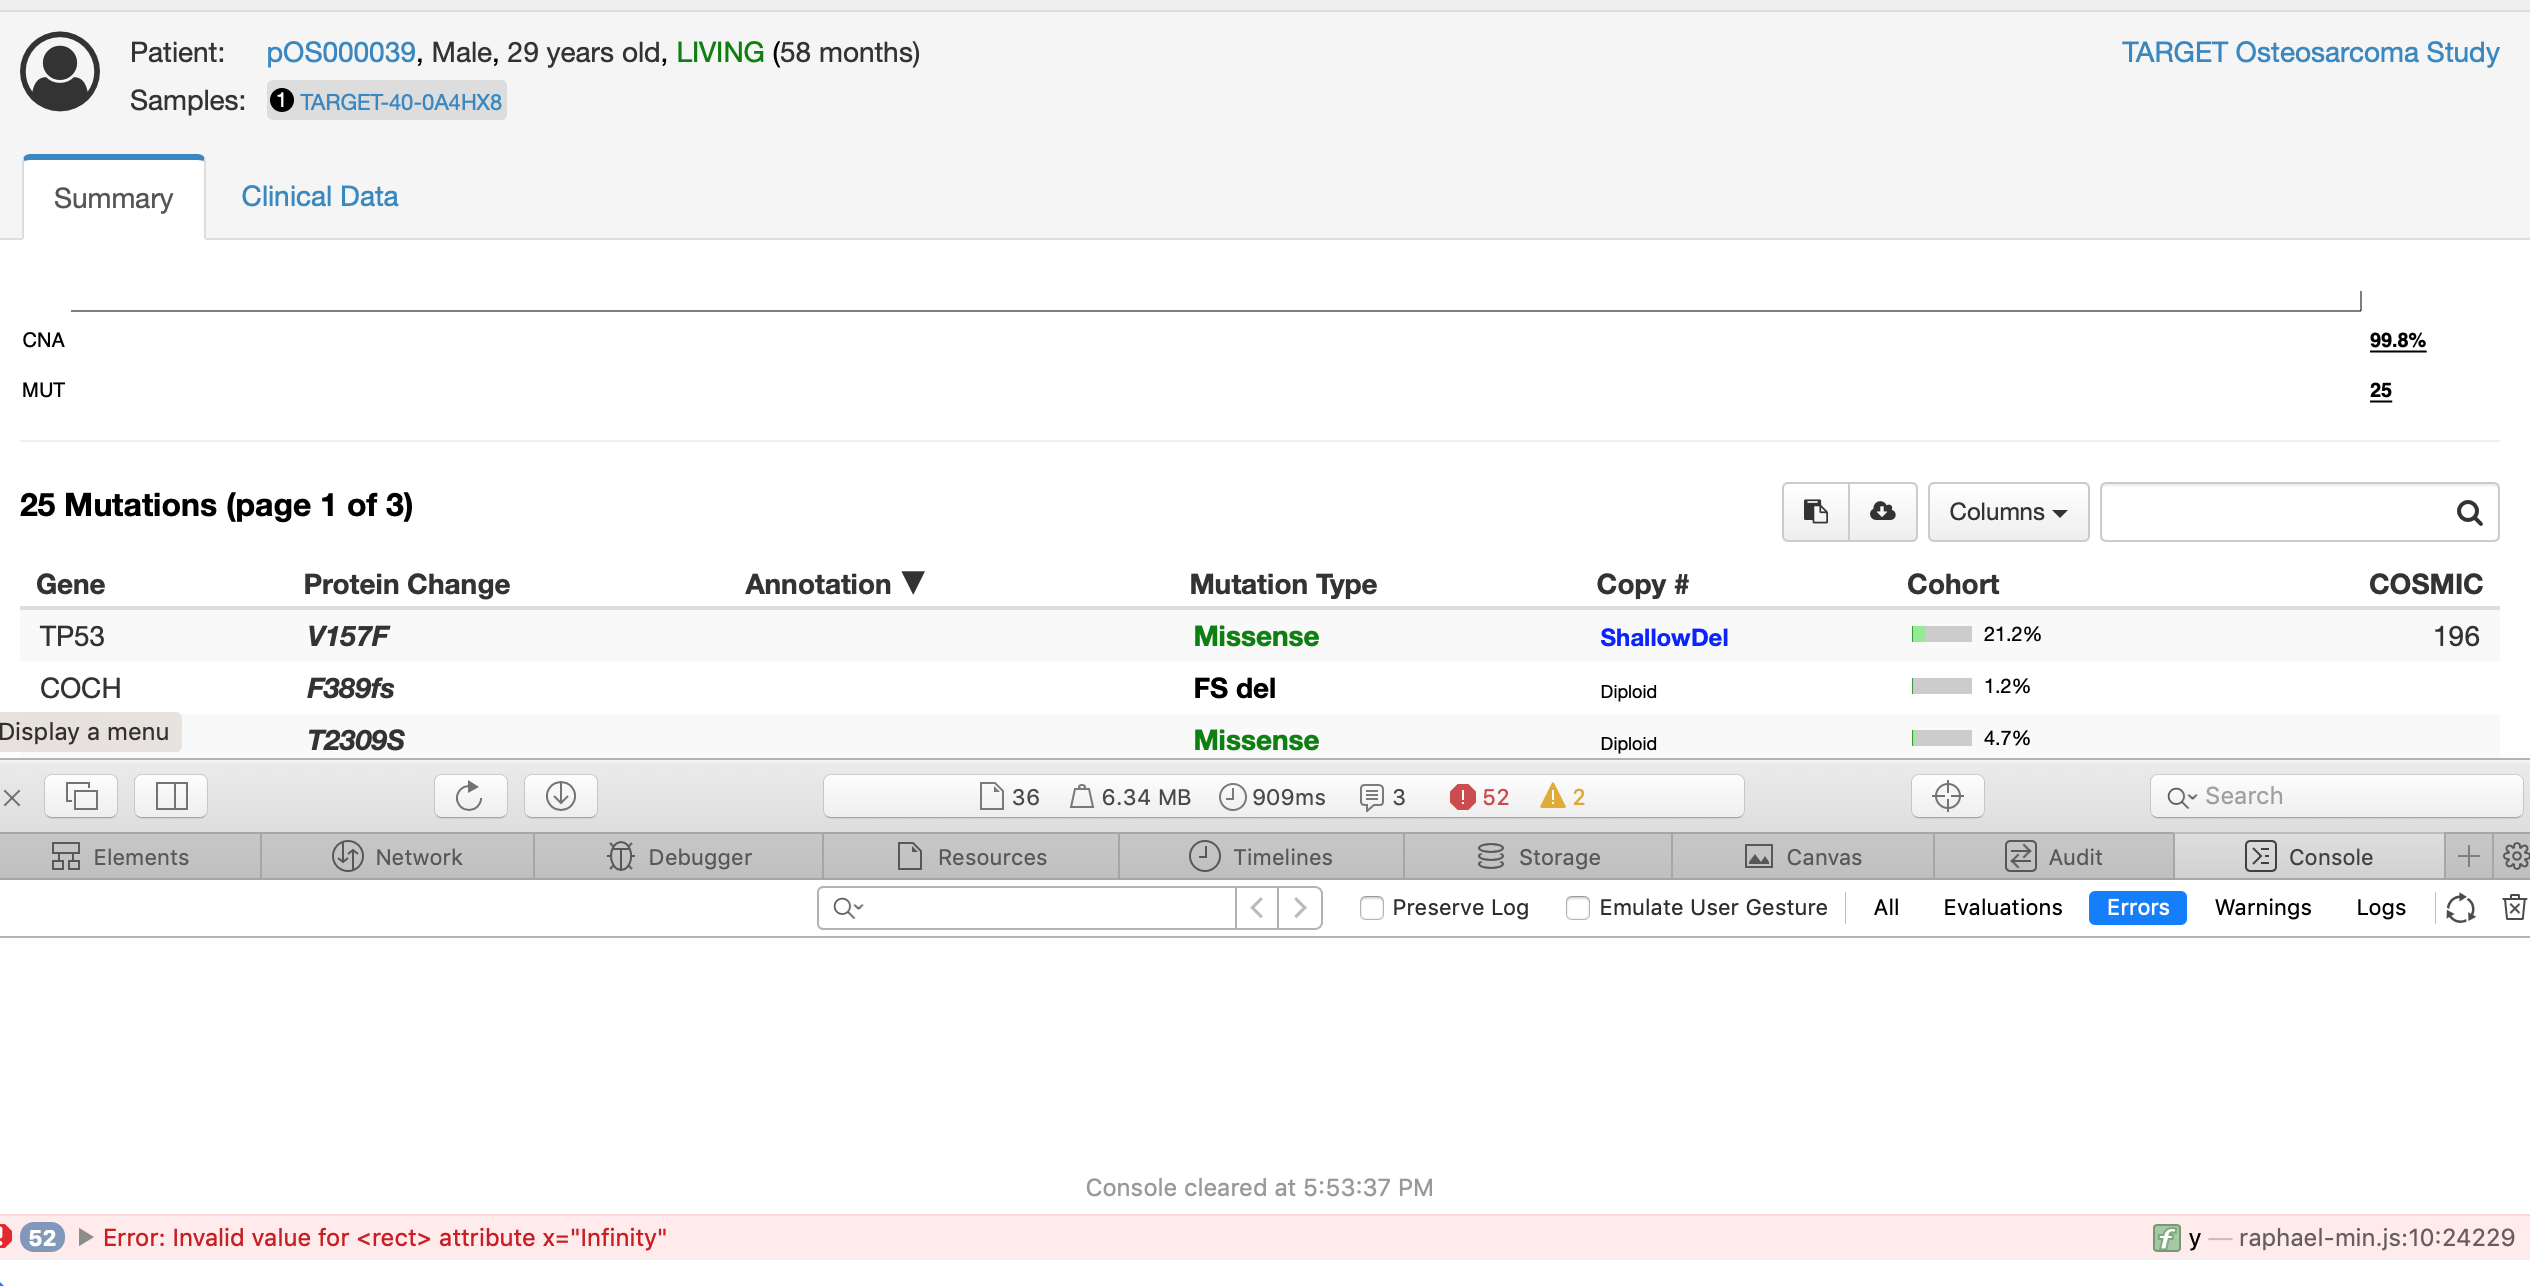Click the function icon beside raphael-min.js
This screenshot has width=2530, height=1286.
(2165, 1238)
